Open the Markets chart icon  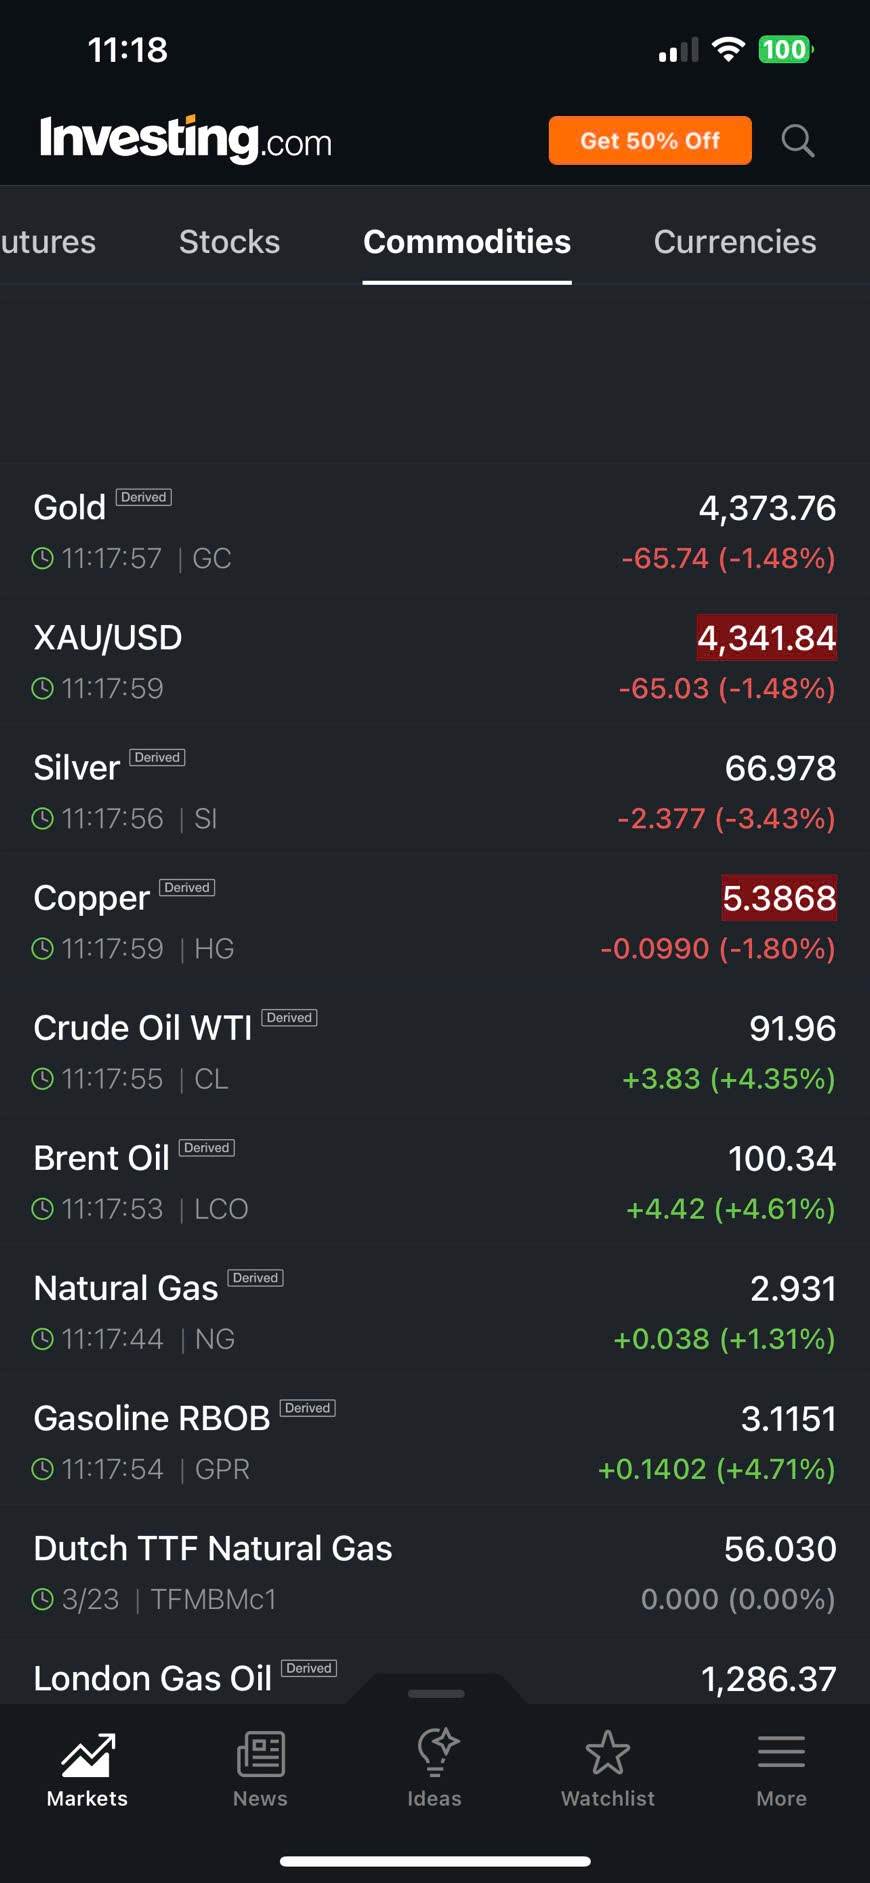[88, 1755]
